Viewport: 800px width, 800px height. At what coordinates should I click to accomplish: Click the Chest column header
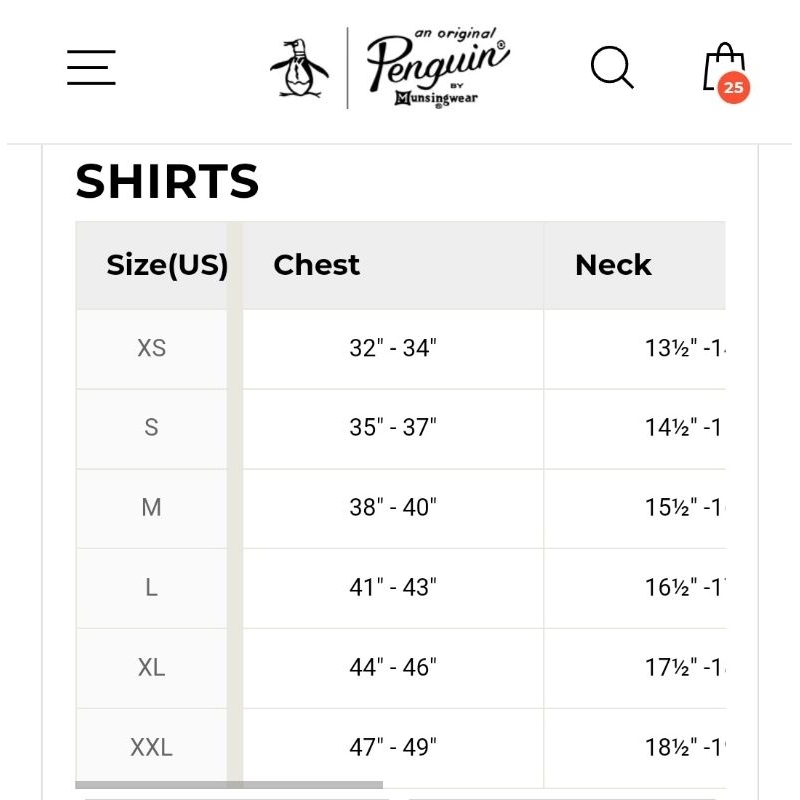point(316,265)
